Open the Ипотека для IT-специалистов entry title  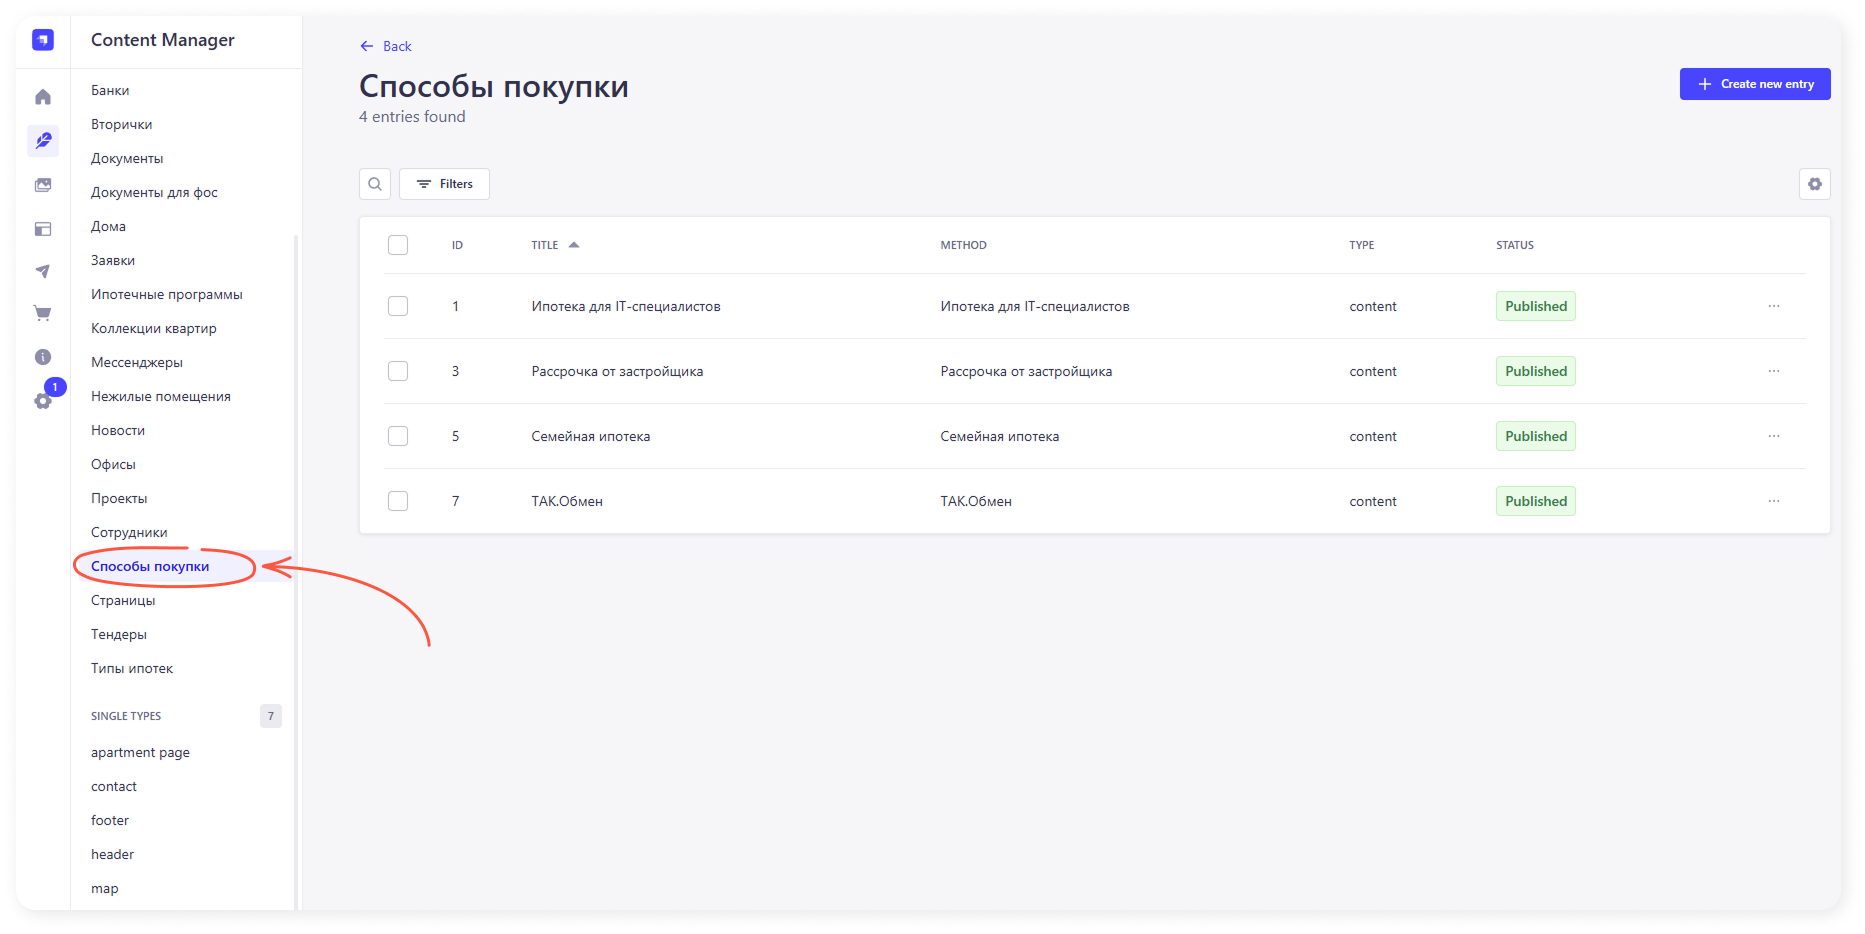(626, 306)
